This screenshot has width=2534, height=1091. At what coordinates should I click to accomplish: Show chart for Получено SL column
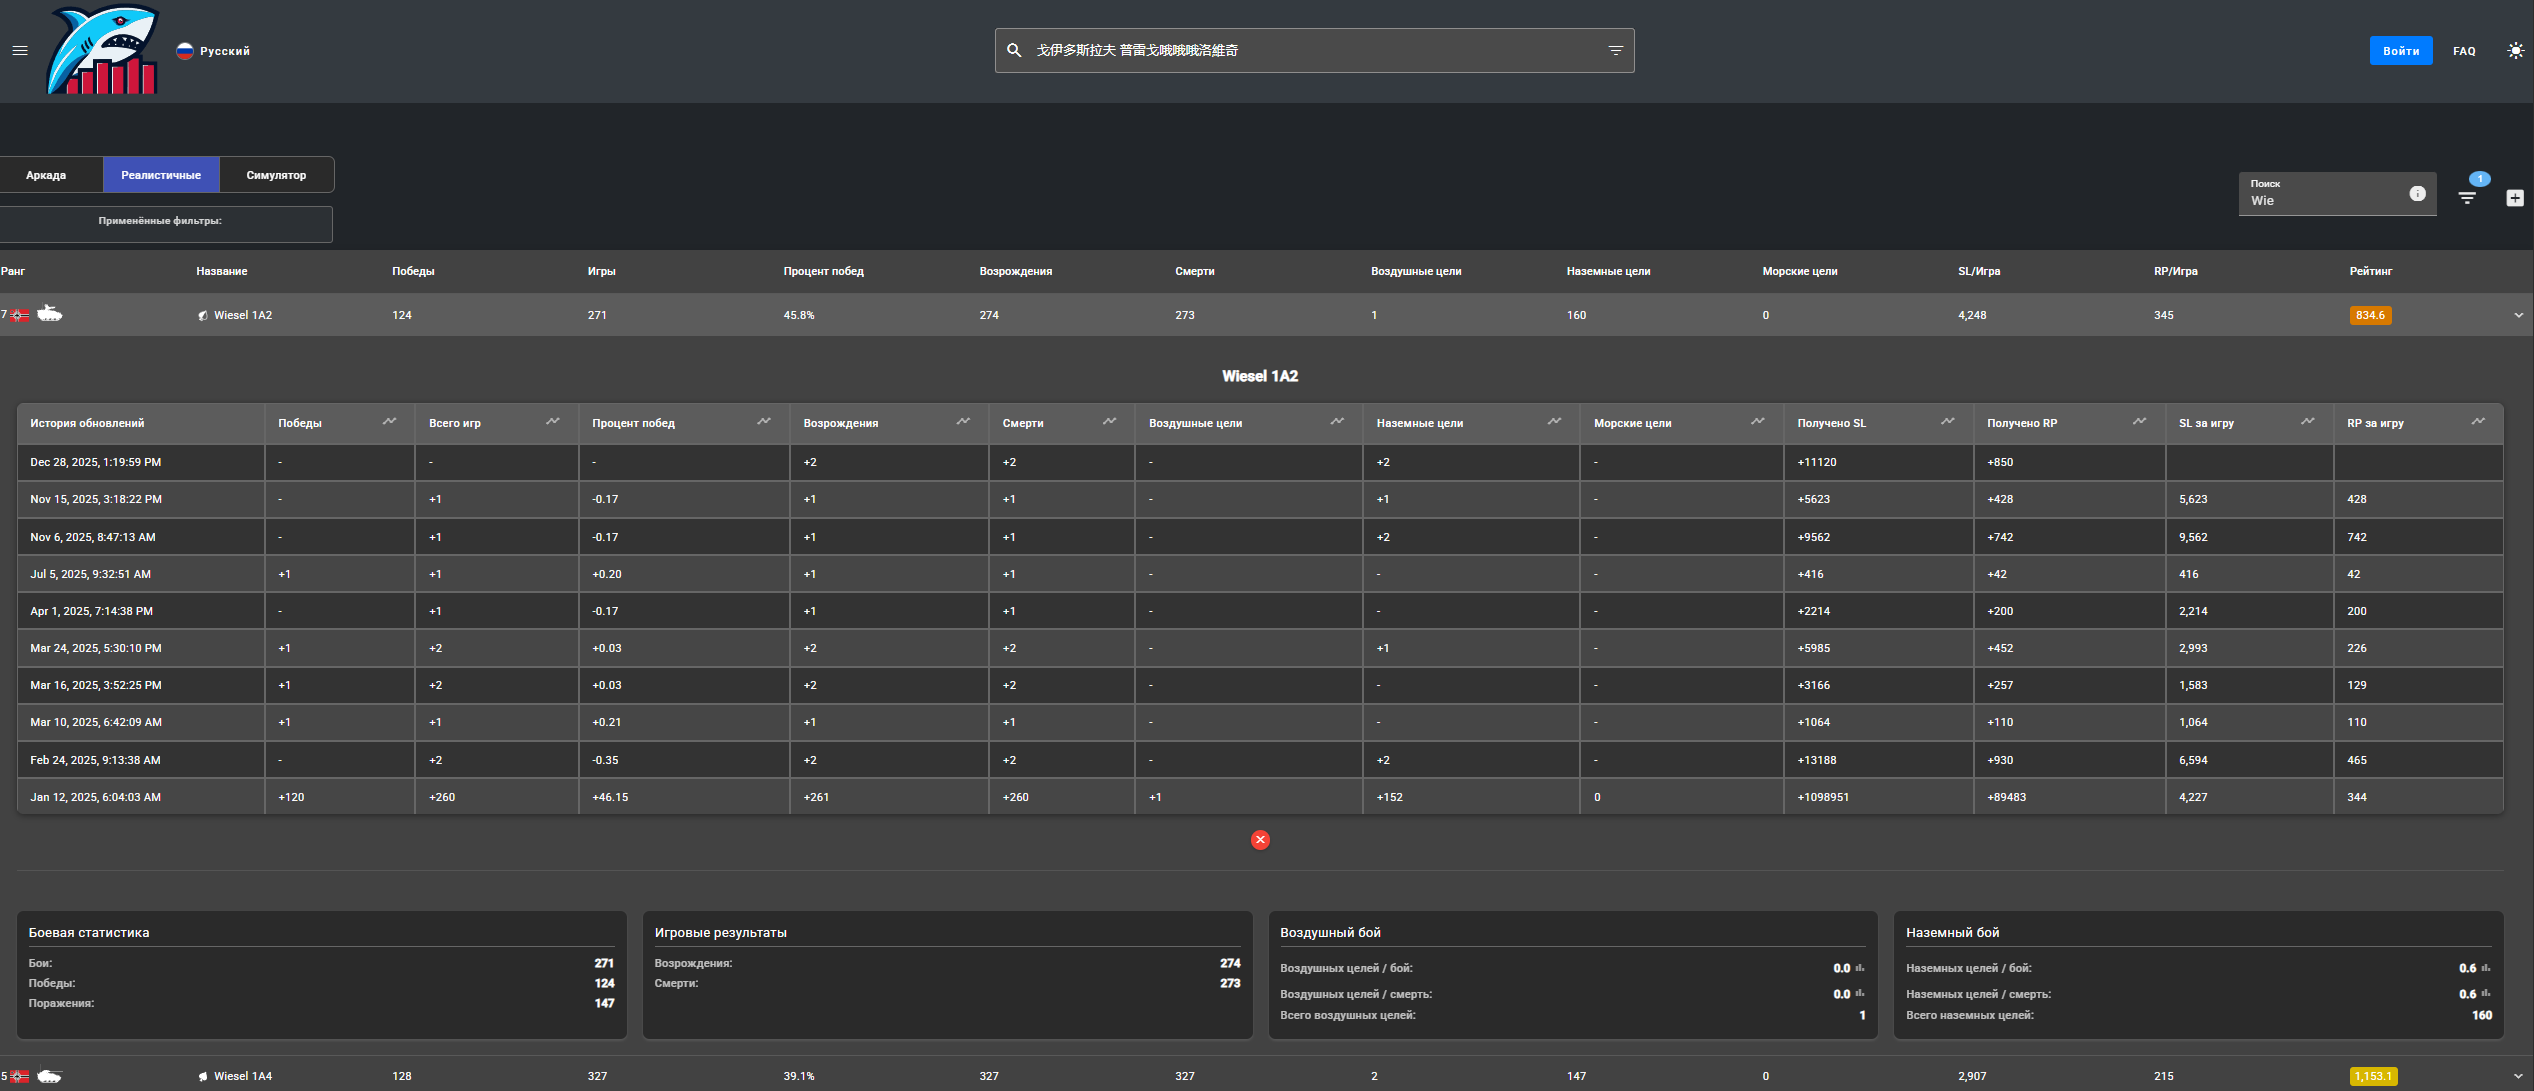click(1947, 422)
